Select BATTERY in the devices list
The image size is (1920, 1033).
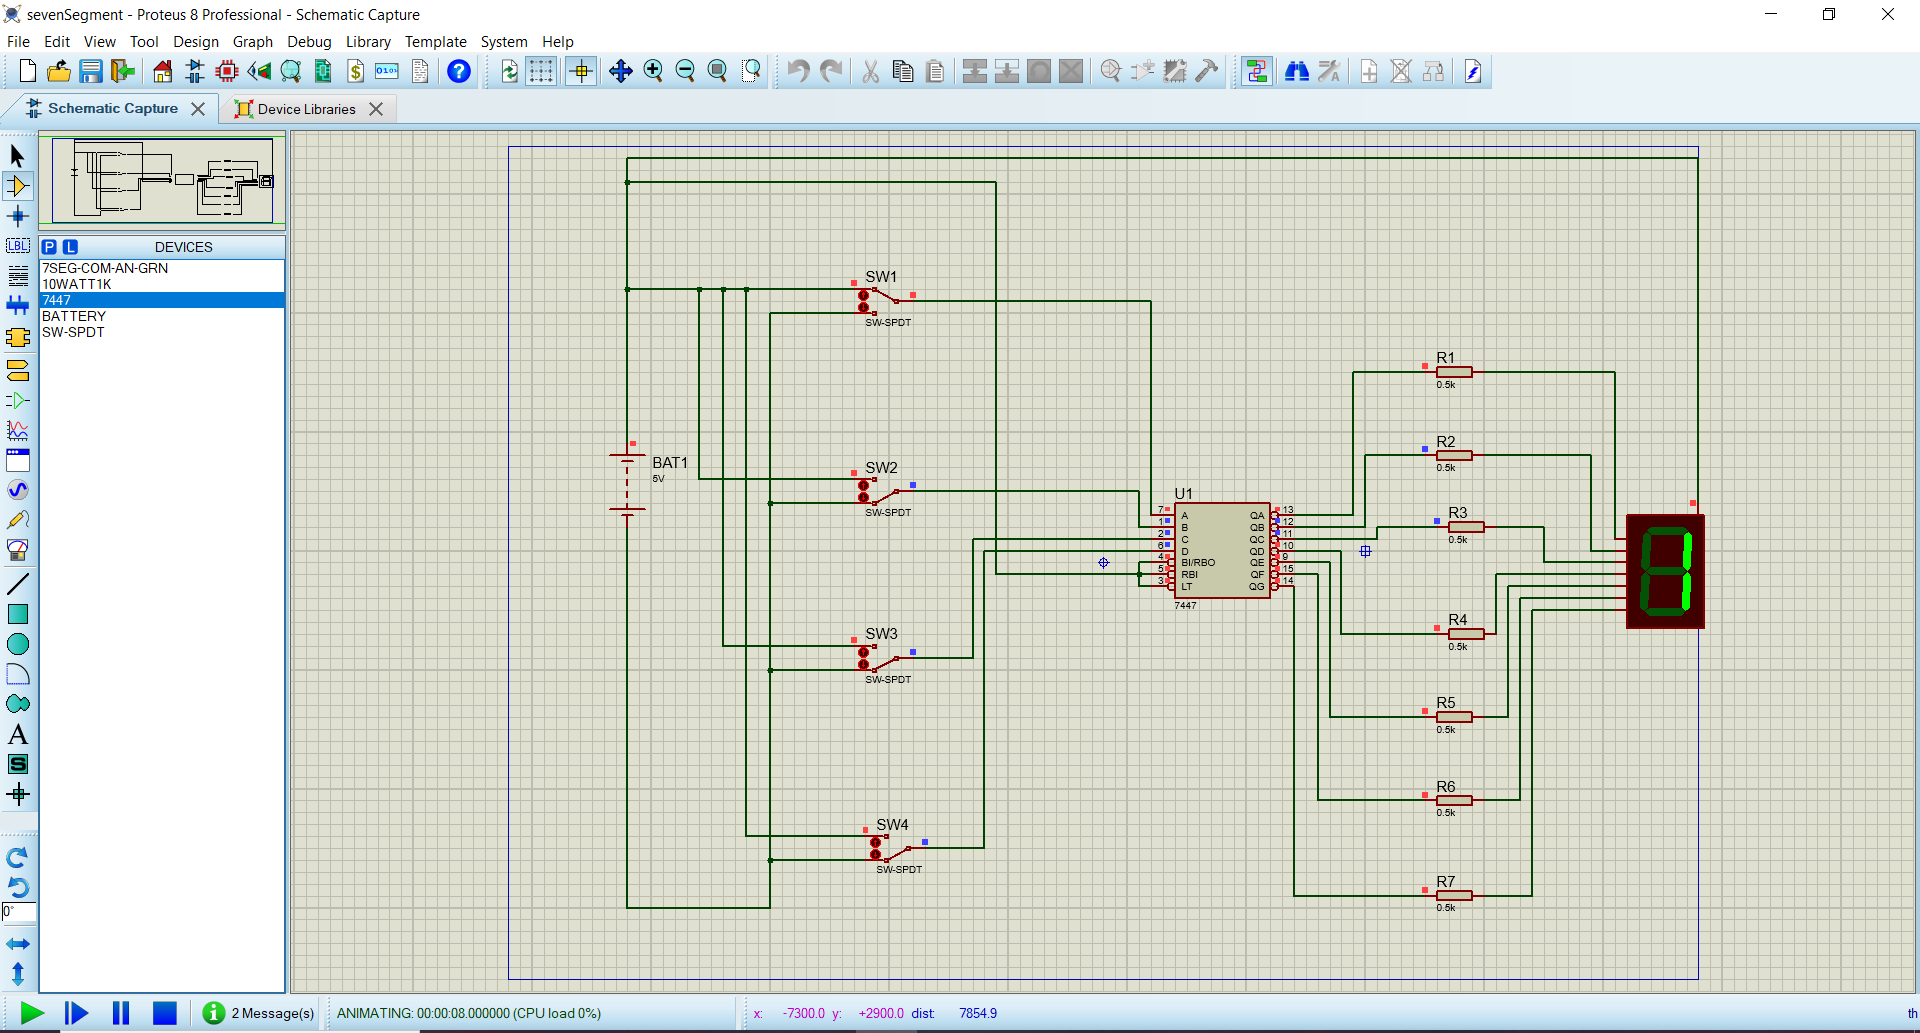click(x=74, y=316)
